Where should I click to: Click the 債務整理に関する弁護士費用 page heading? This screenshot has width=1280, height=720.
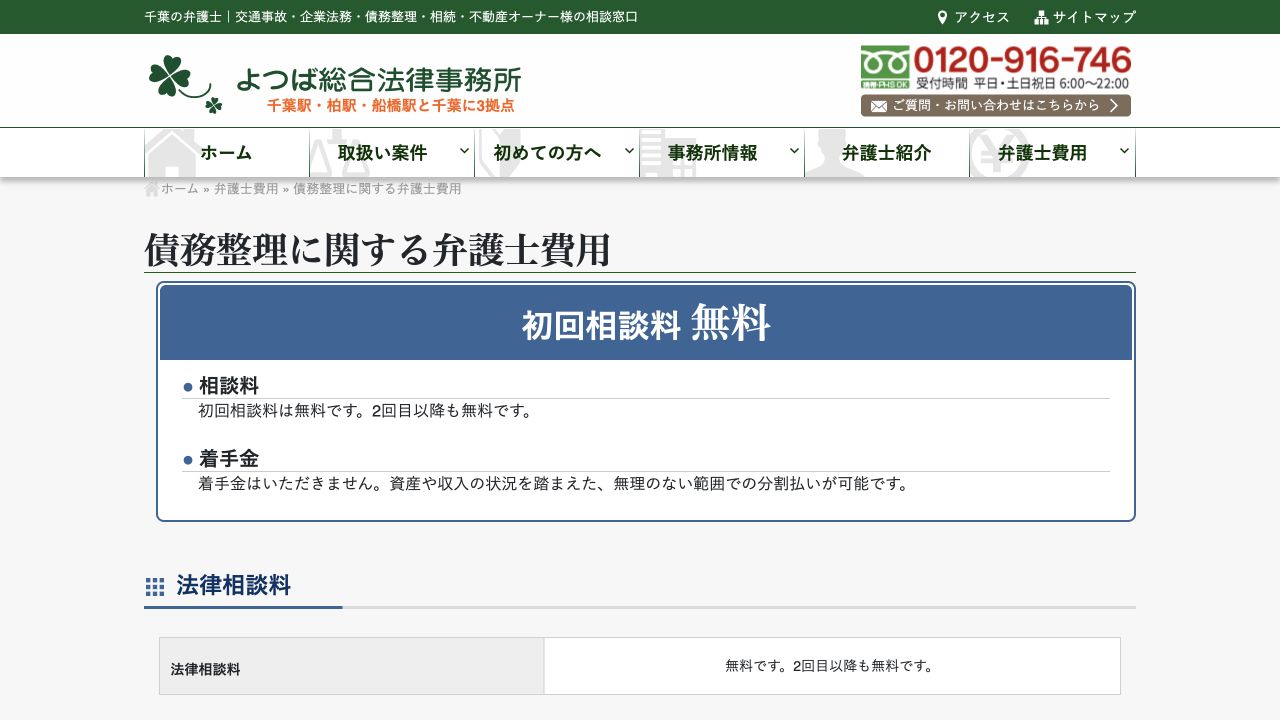point(377,250)
